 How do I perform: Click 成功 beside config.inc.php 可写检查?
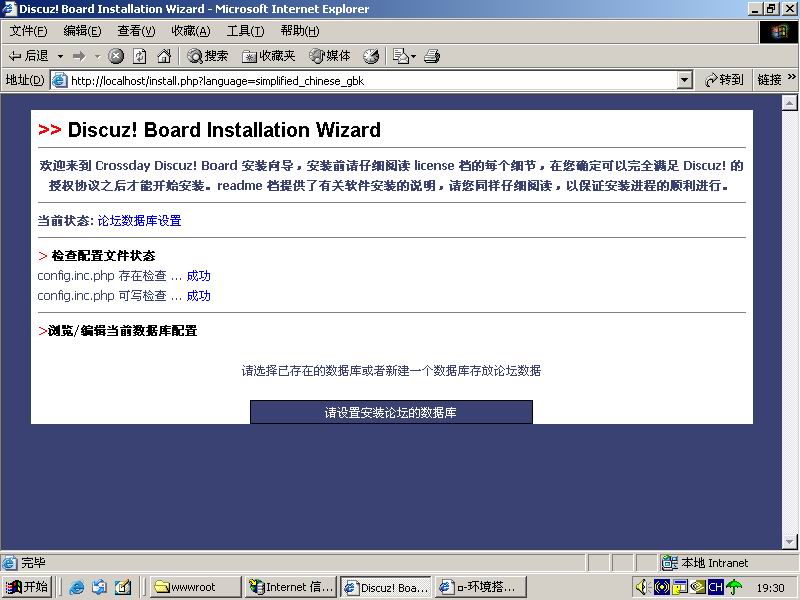tap(198, 296)
